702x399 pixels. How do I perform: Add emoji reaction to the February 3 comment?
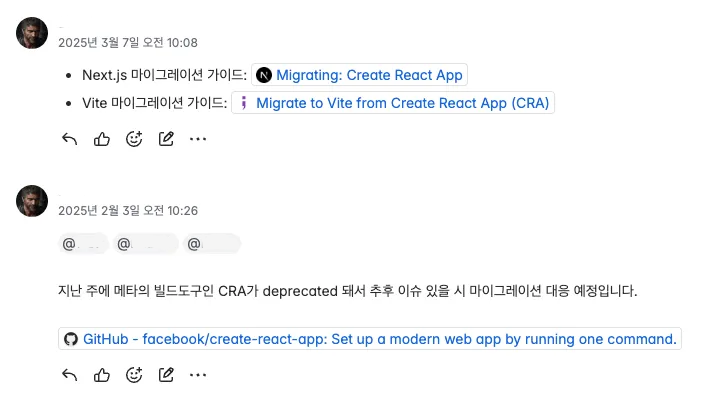pos(134,375)
